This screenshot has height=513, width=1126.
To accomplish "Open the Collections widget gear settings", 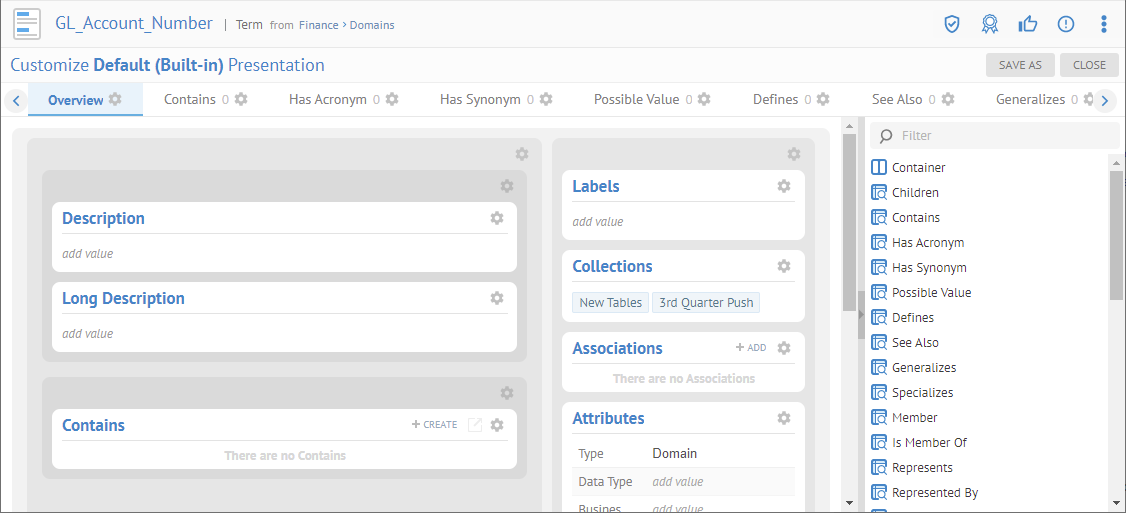I will 784,266.
